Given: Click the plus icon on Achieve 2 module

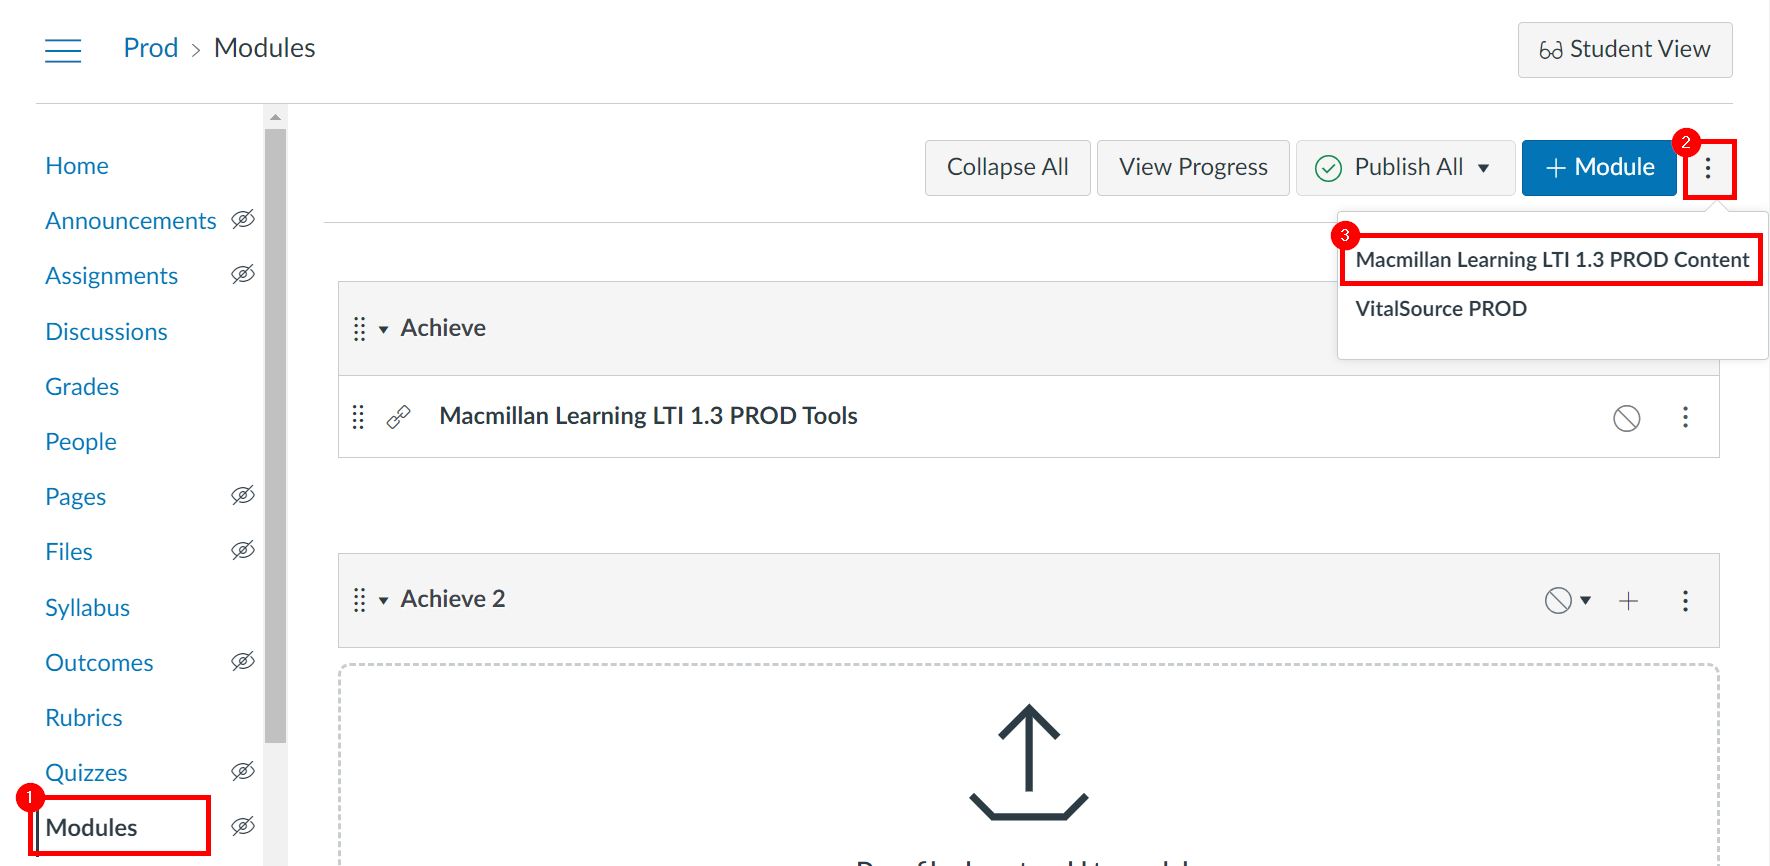Looking at the screenshot, I should (x=1629, y=601).
